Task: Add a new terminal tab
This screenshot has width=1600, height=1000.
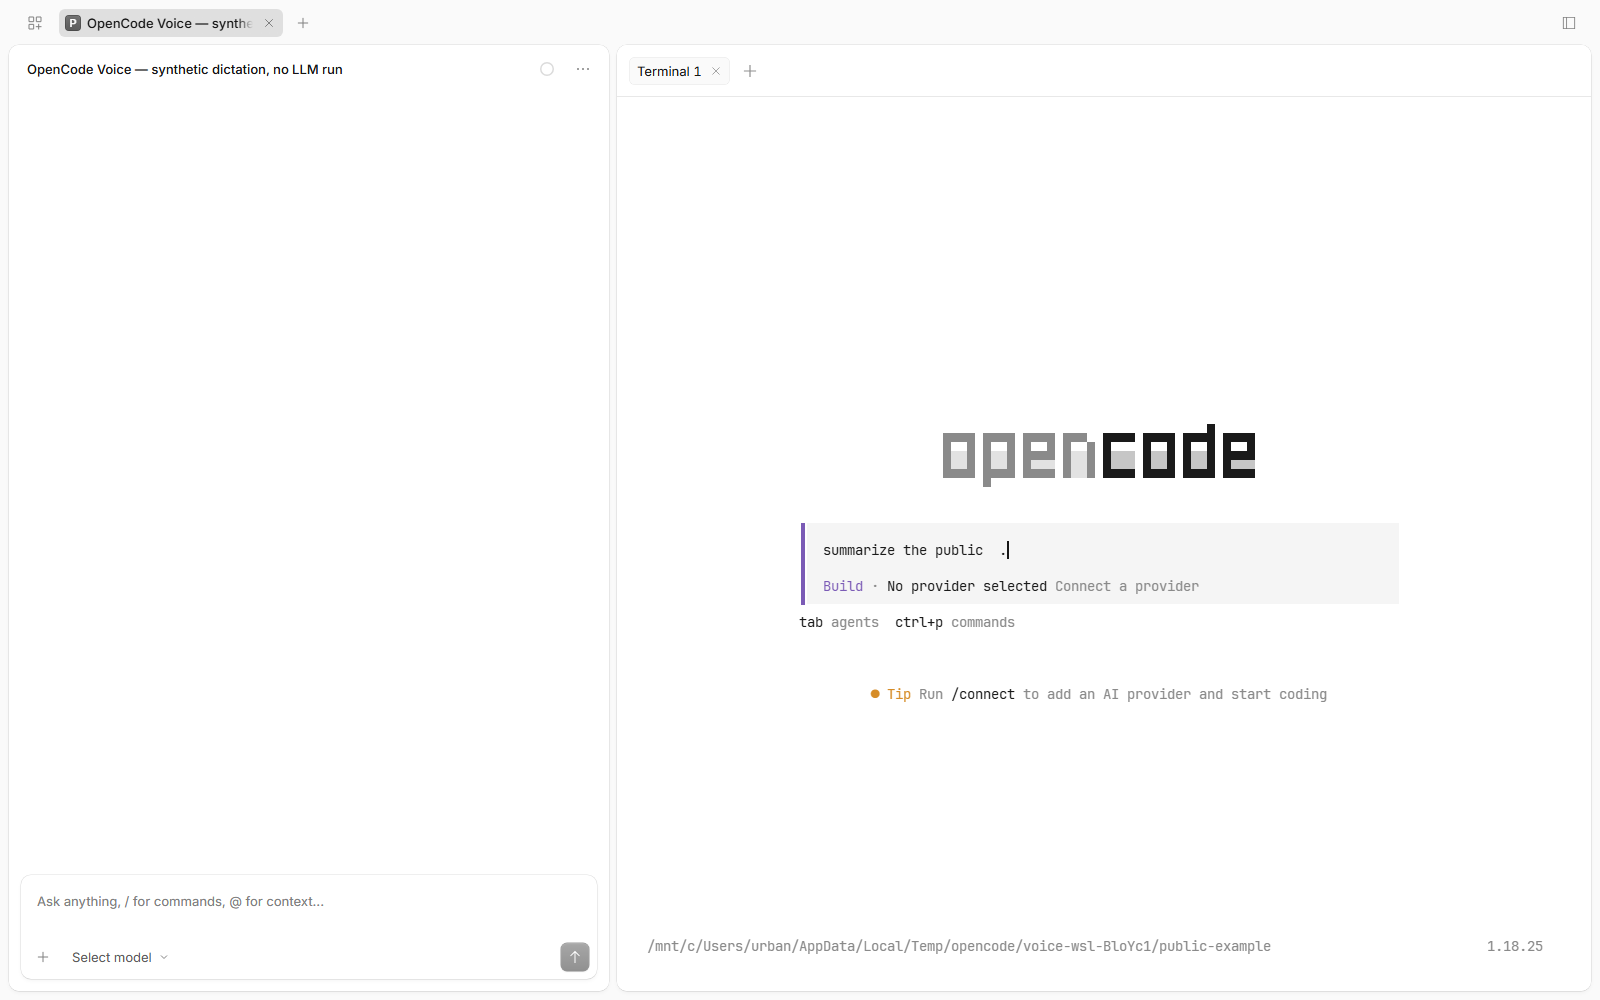Action: [750, 71]
